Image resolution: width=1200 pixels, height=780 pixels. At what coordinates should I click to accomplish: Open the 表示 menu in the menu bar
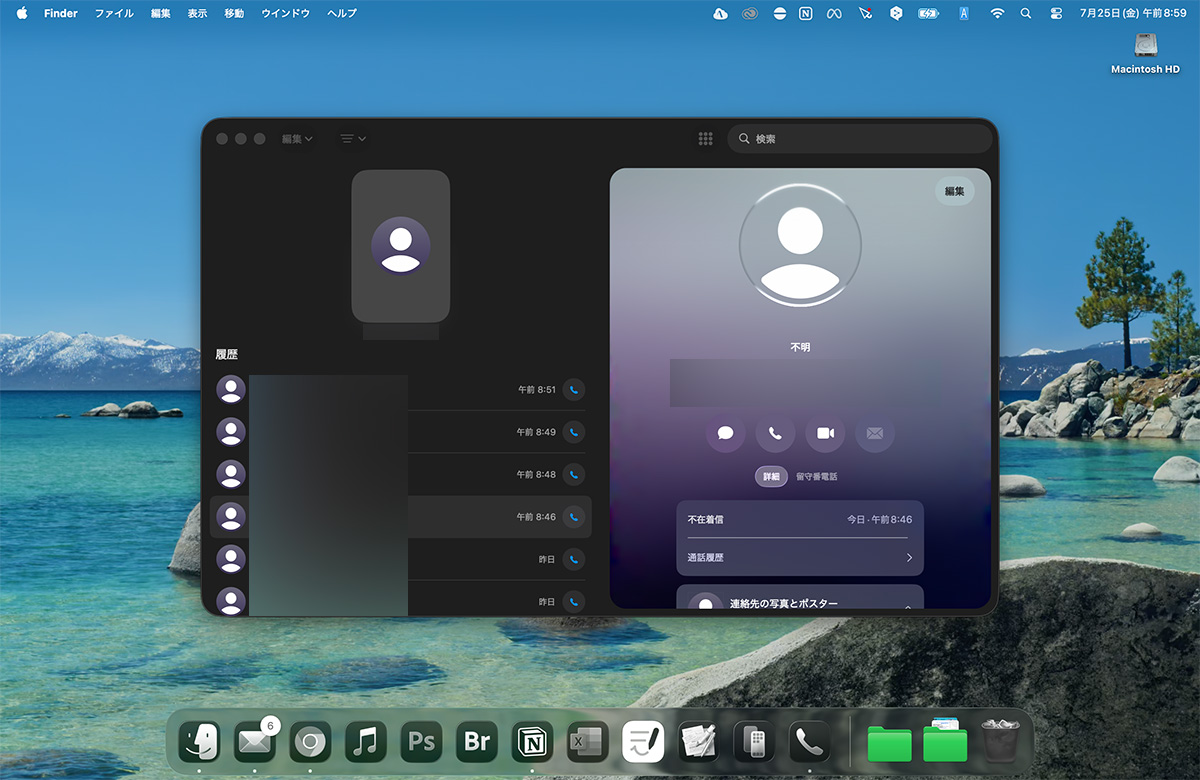(197, 13)
